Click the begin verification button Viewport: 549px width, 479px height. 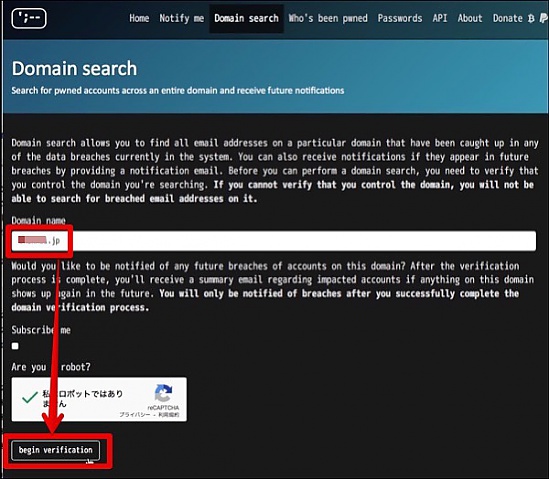[56, 450]
